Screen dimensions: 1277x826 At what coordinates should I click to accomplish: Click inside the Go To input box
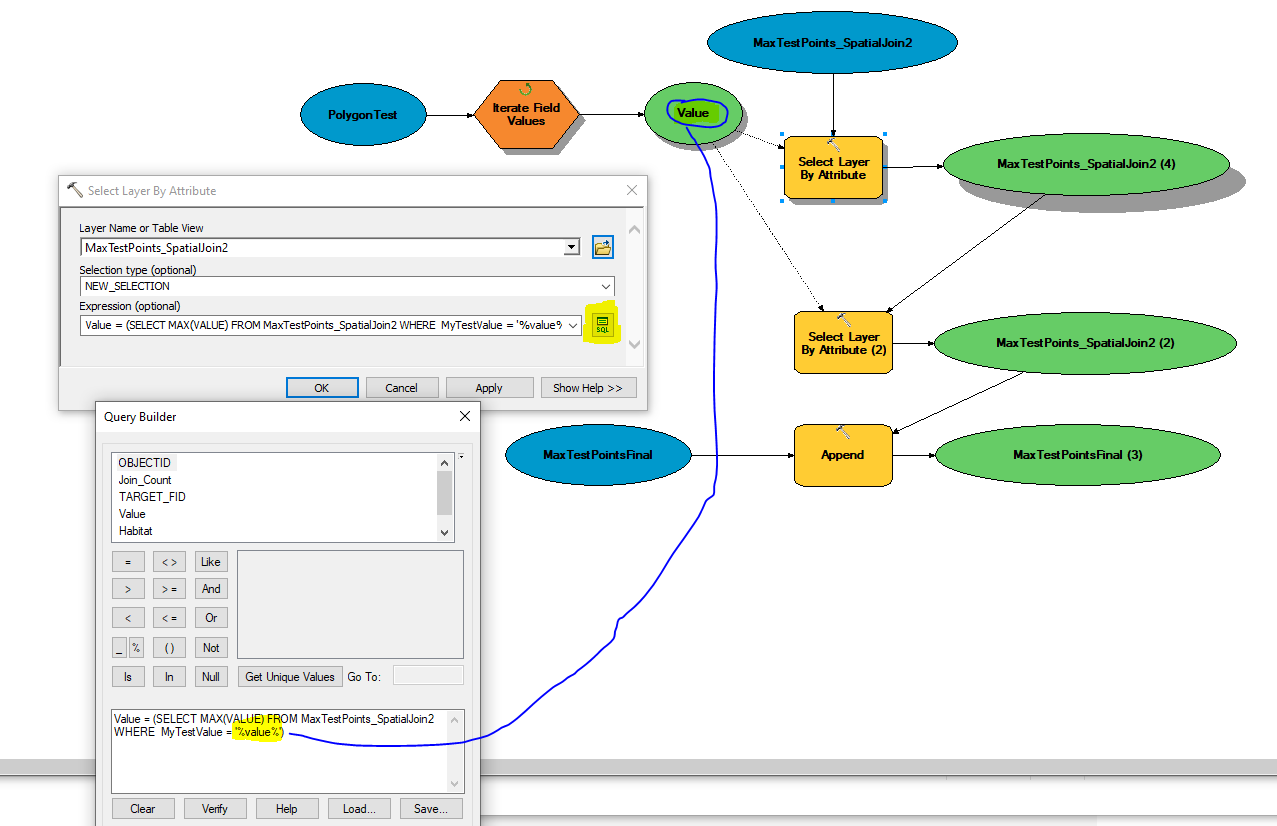427,675
